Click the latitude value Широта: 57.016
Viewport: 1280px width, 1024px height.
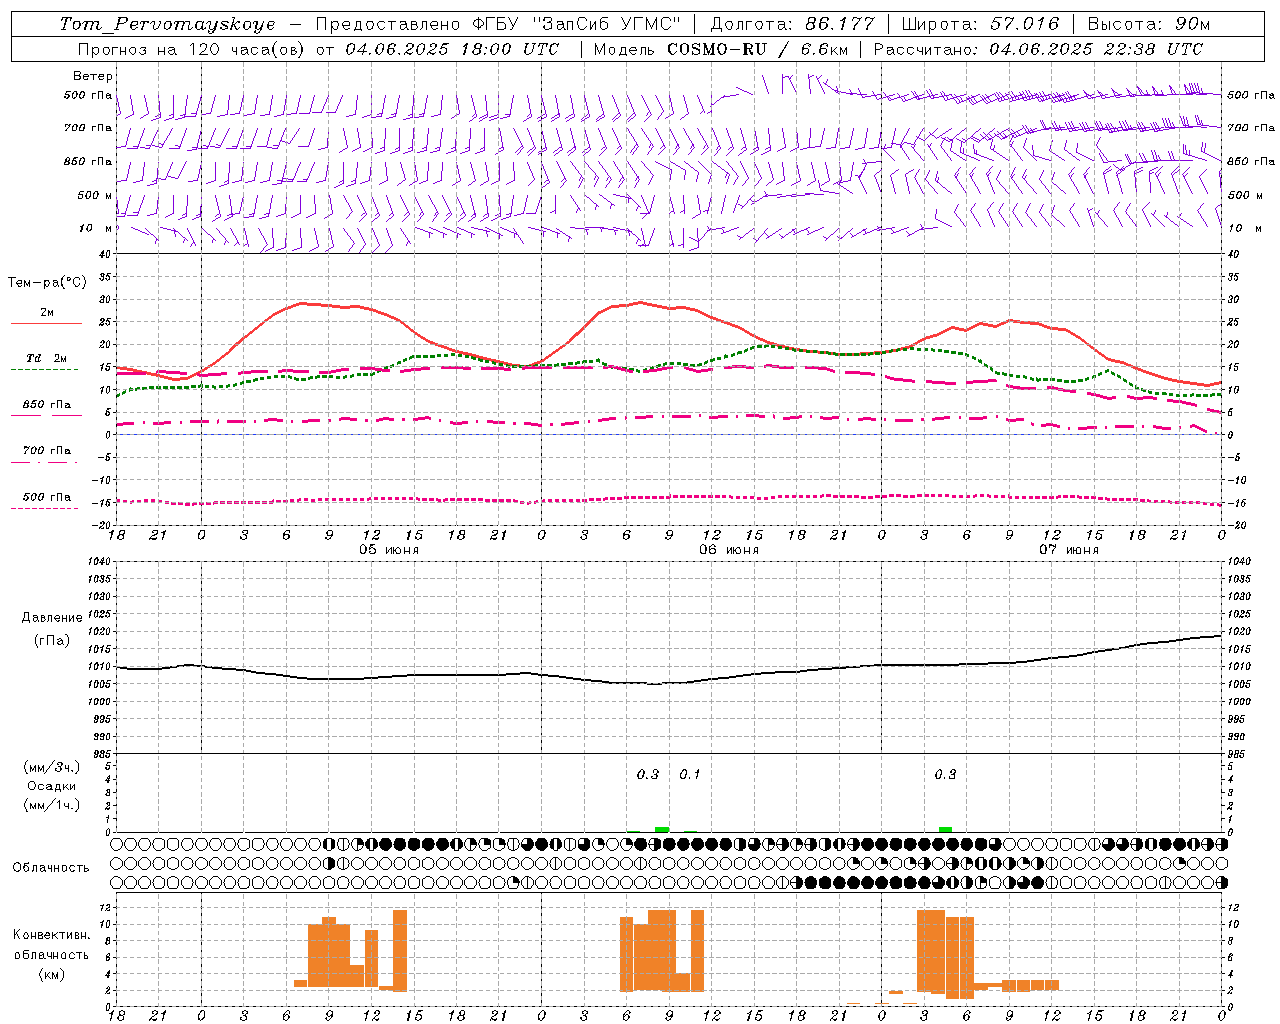click(980, 24)
